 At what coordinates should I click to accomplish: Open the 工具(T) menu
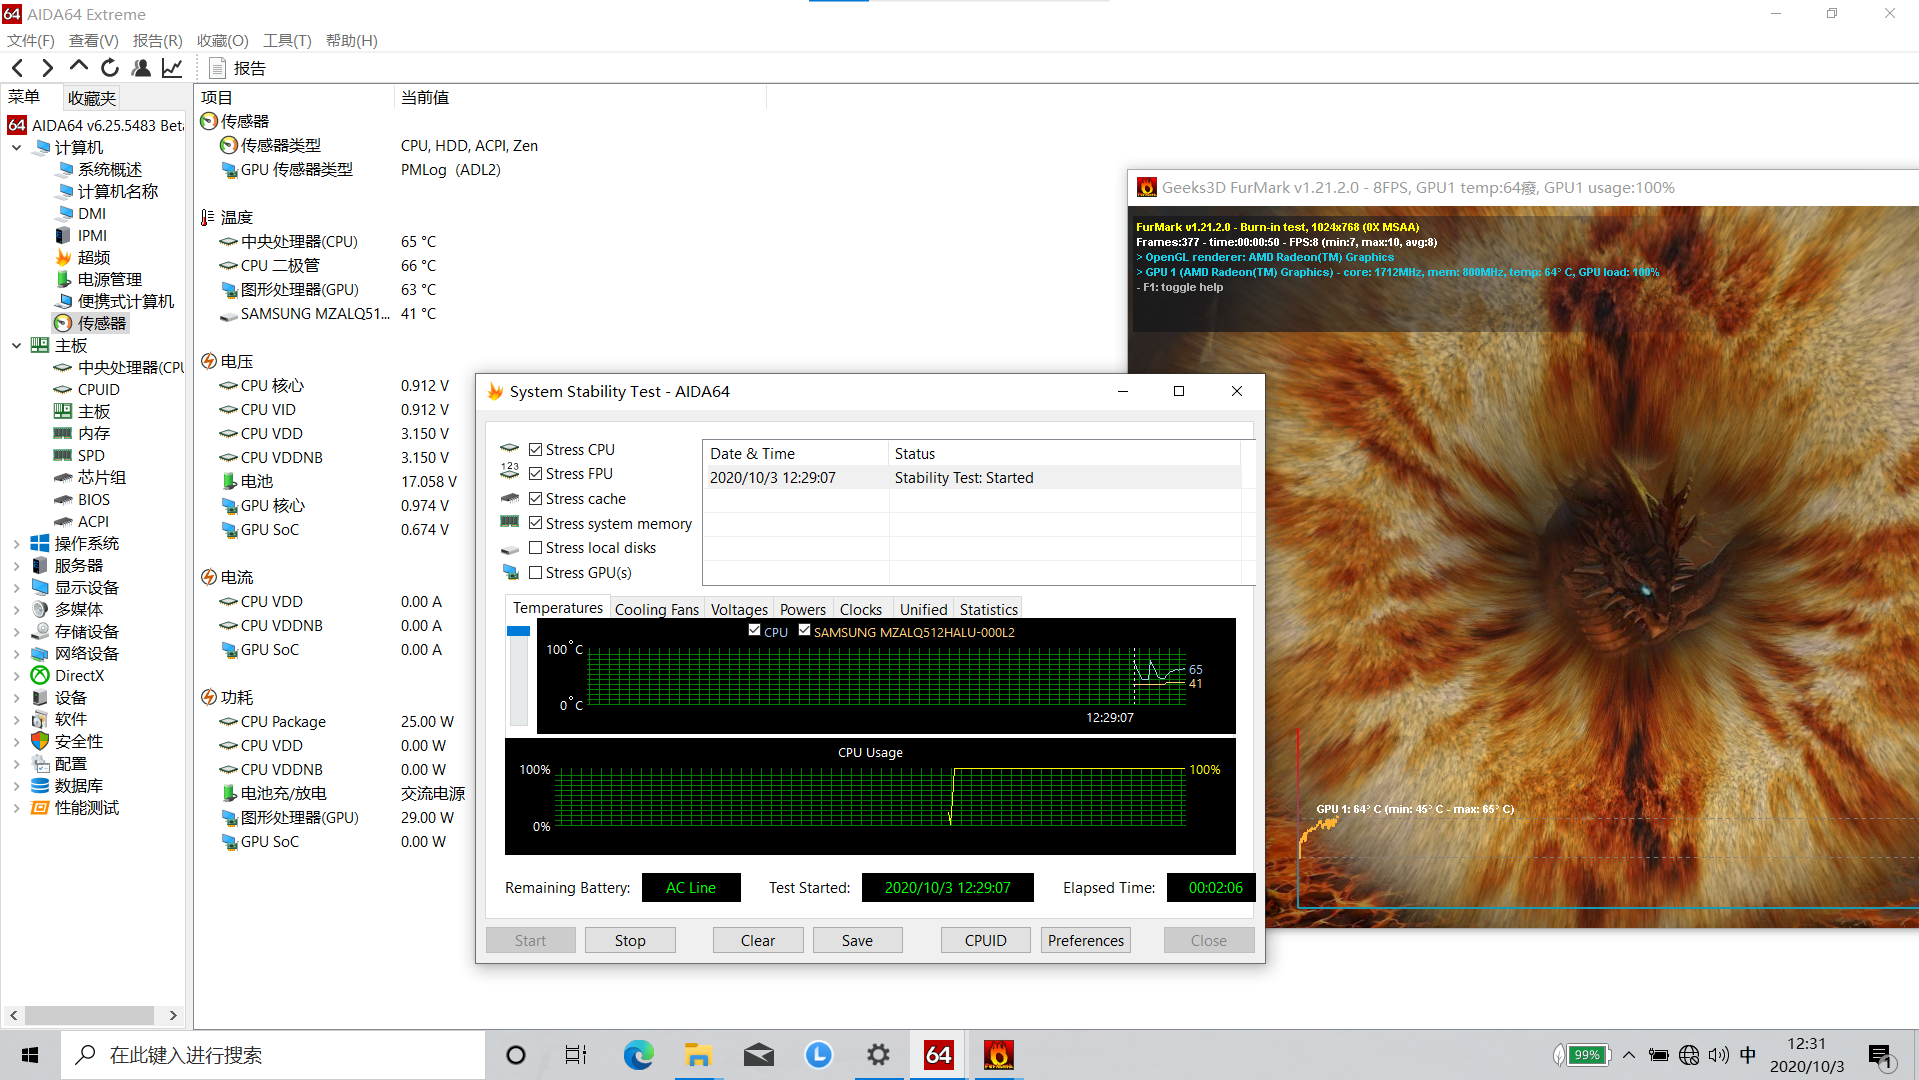pyautogui.click(x=287, y=41)
